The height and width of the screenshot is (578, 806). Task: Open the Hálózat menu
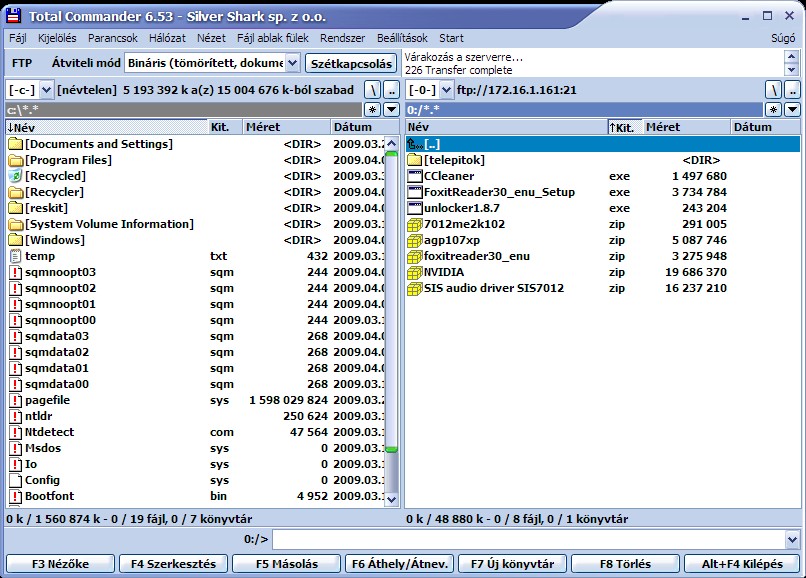pos(167,38)
